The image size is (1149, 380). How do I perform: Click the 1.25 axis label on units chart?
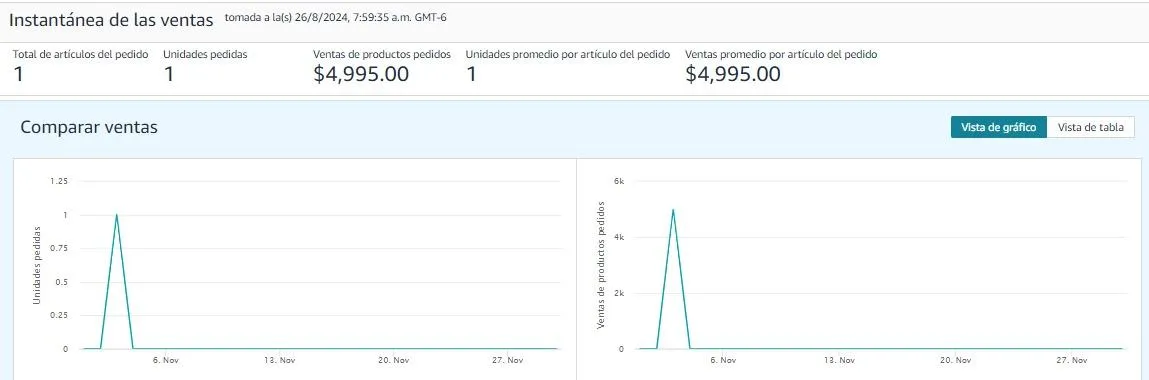pyautogui.click(x=59, y=180)
